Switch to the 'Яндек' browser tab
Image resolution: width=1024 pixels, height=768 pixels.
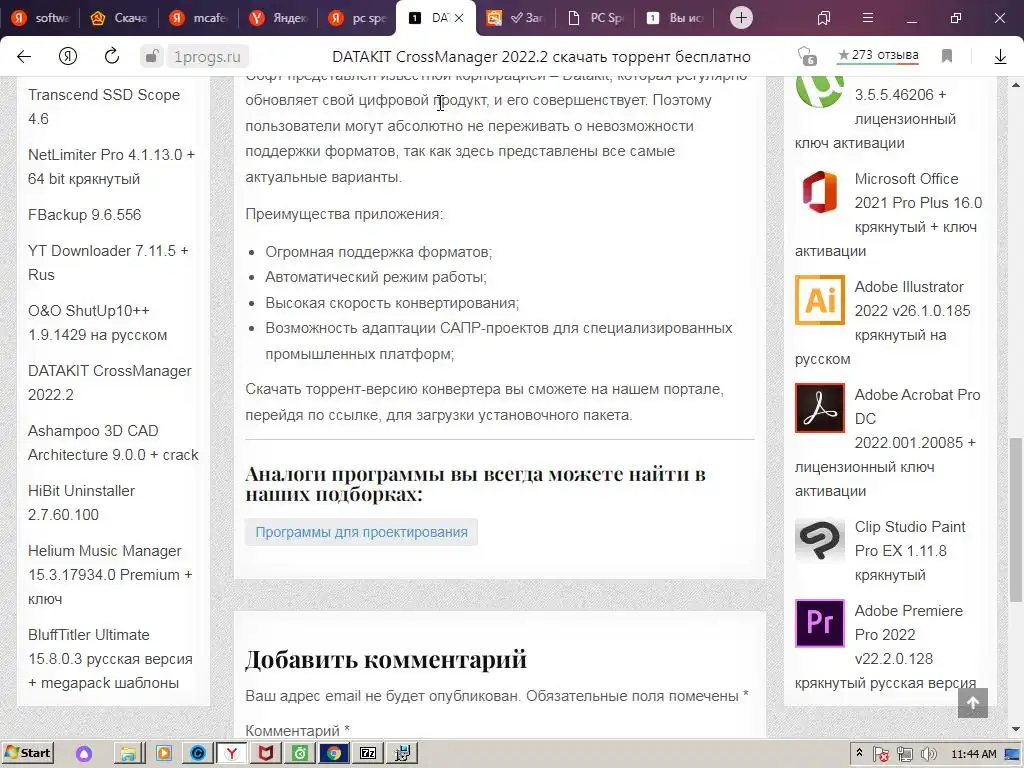click(x=278, y=18)
